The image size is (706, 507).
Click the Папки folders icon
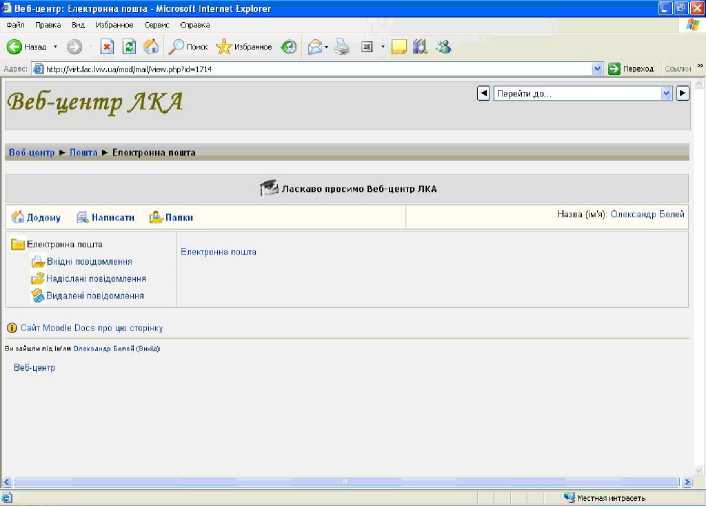[x=156, y=217]
